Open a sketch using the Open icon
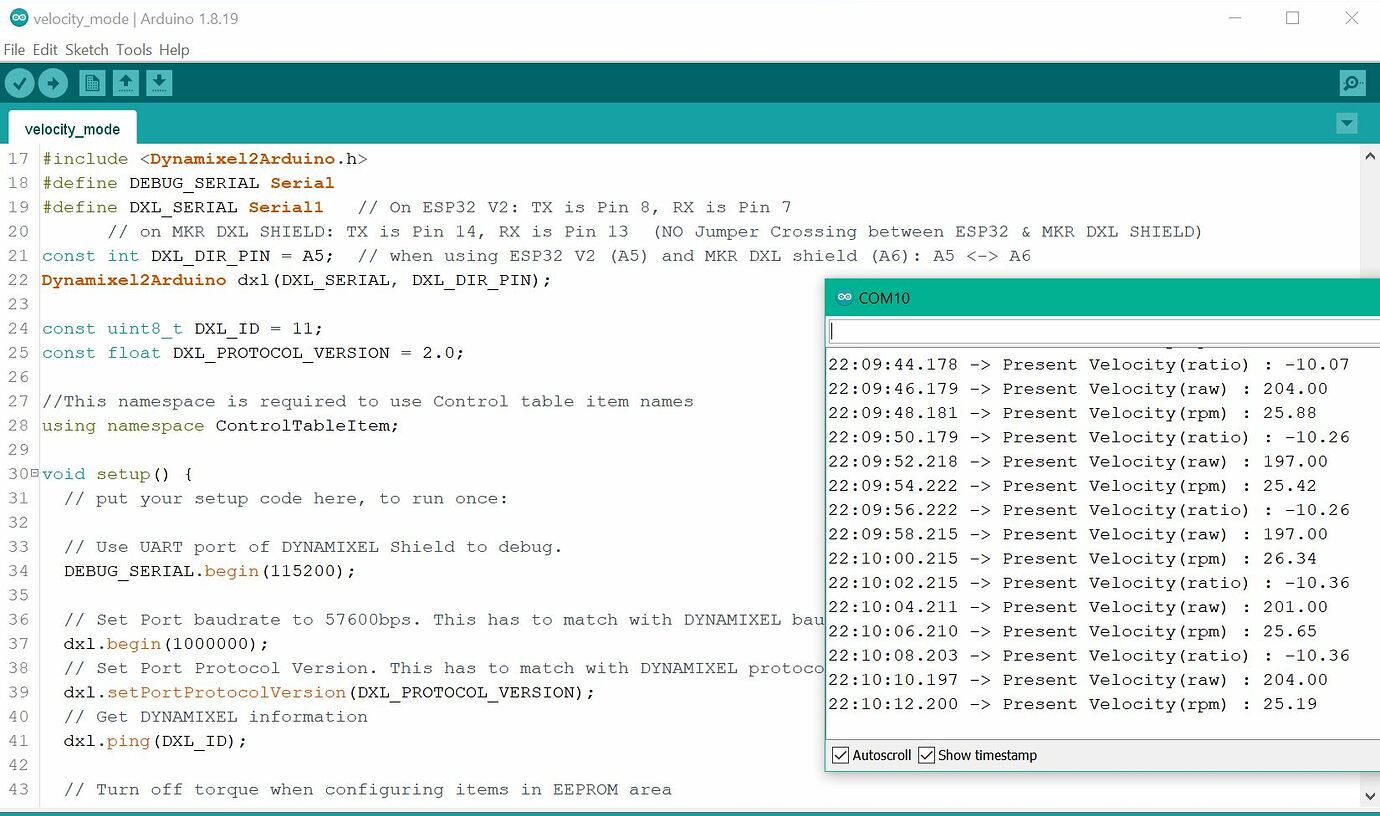Viewport: 1380px width, 816px height. [x=125, y=83]
